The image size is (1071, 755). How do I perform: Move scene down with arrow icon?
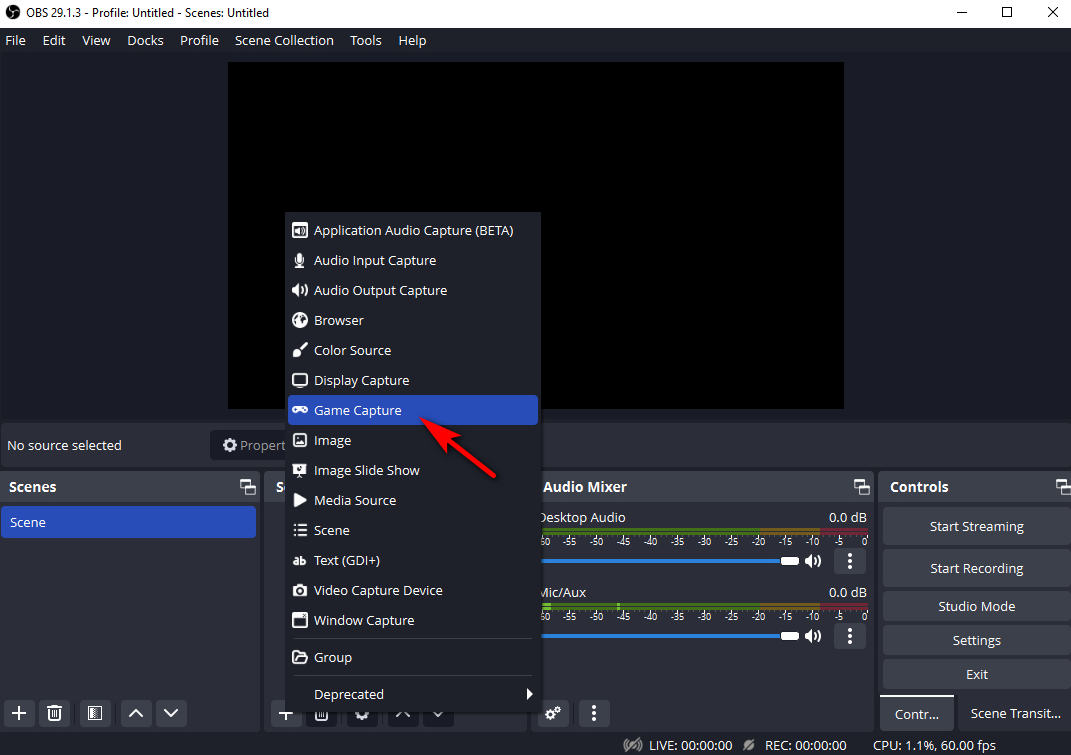coord(171,713)
